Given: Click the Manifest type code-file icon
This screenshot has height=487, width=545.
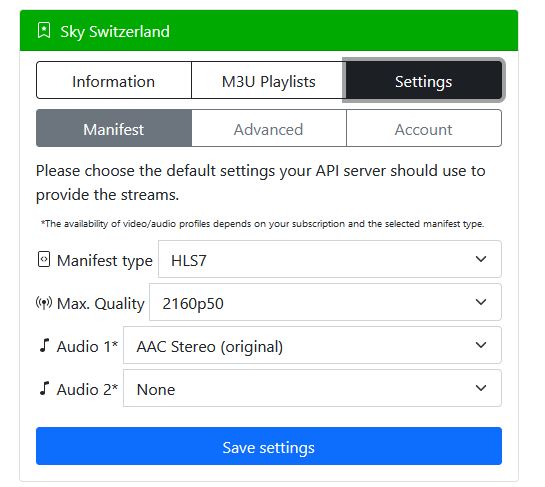Looking at the screenshot, I should pyautogui.click(x=44, y=259).
